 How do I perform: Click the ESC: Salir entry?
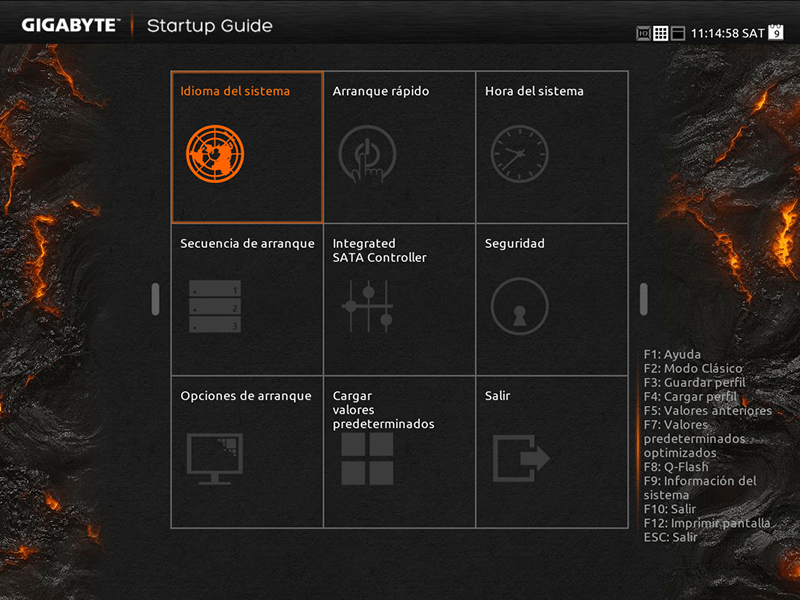tap(670, 537)
